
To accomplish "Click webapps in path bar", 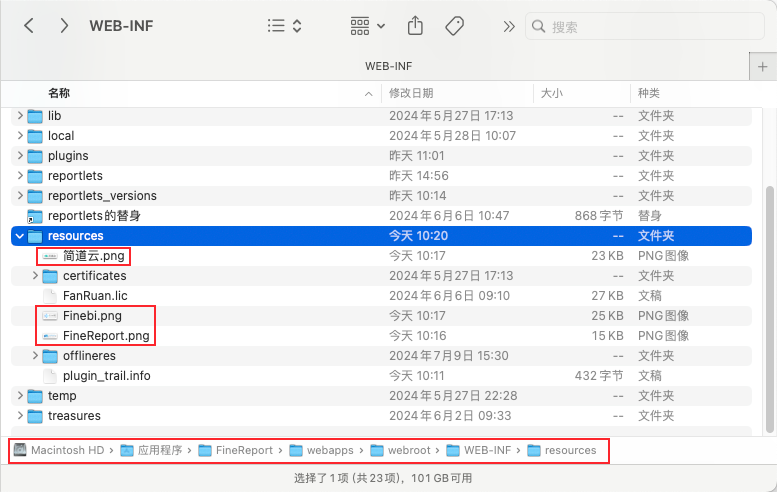I will [322, 450].
